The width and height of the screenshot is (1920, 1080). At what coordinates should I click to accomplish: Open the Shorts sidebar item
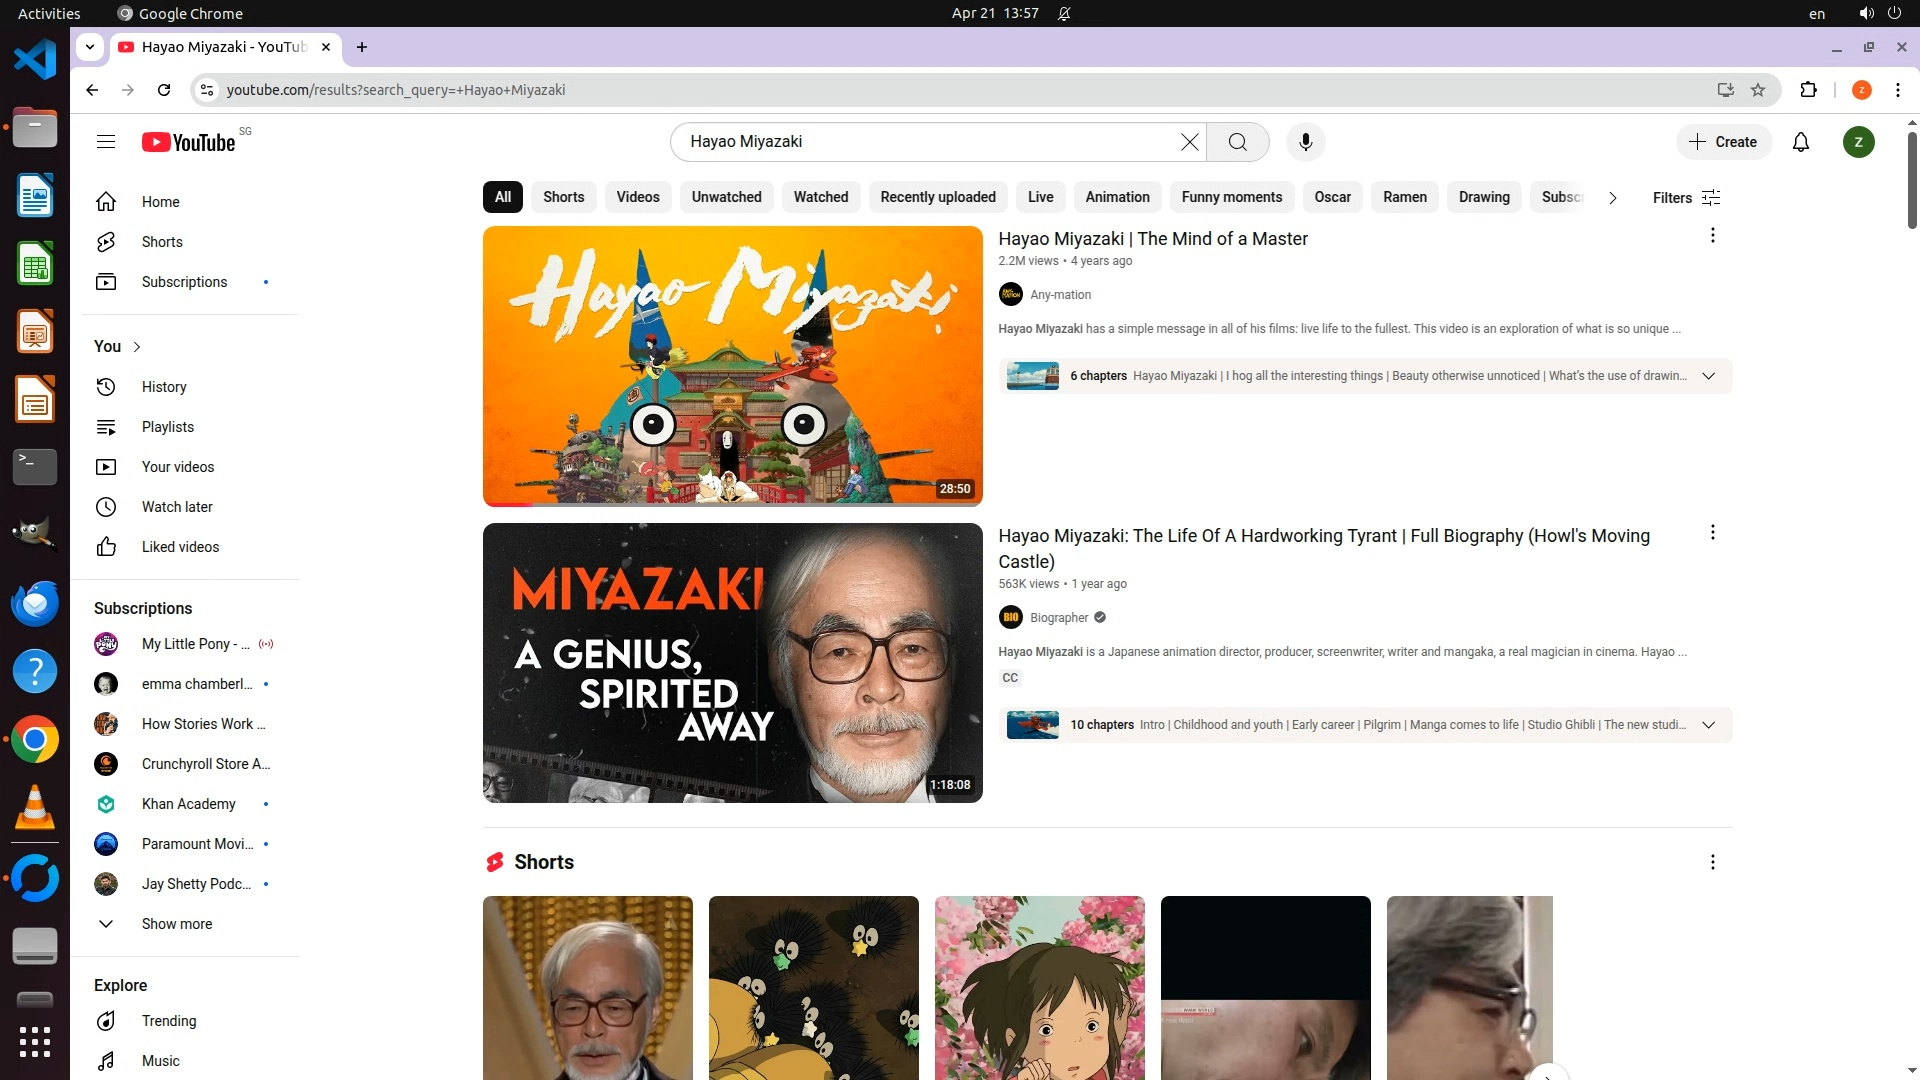coord(162,242)
